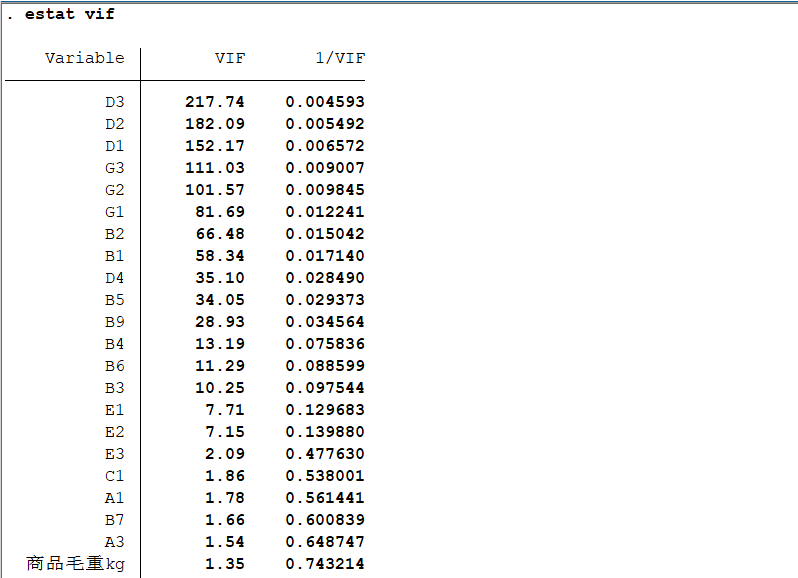Select variable name B3

115,388
